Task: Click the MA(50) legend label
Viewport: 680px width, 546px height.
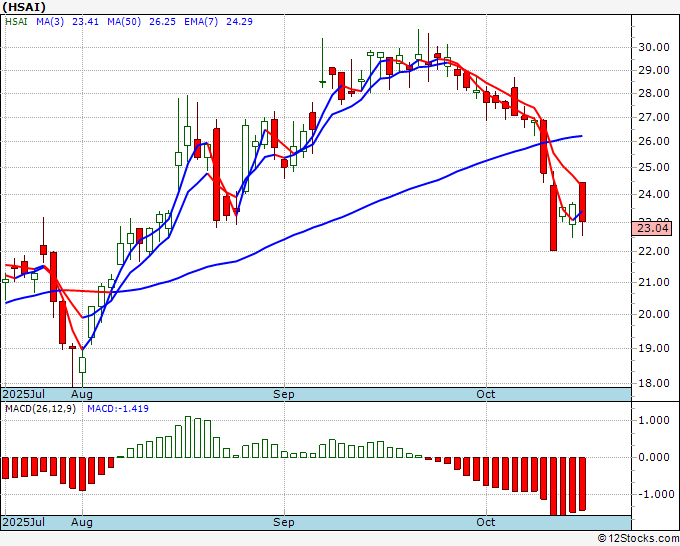Action: (124, 22)
